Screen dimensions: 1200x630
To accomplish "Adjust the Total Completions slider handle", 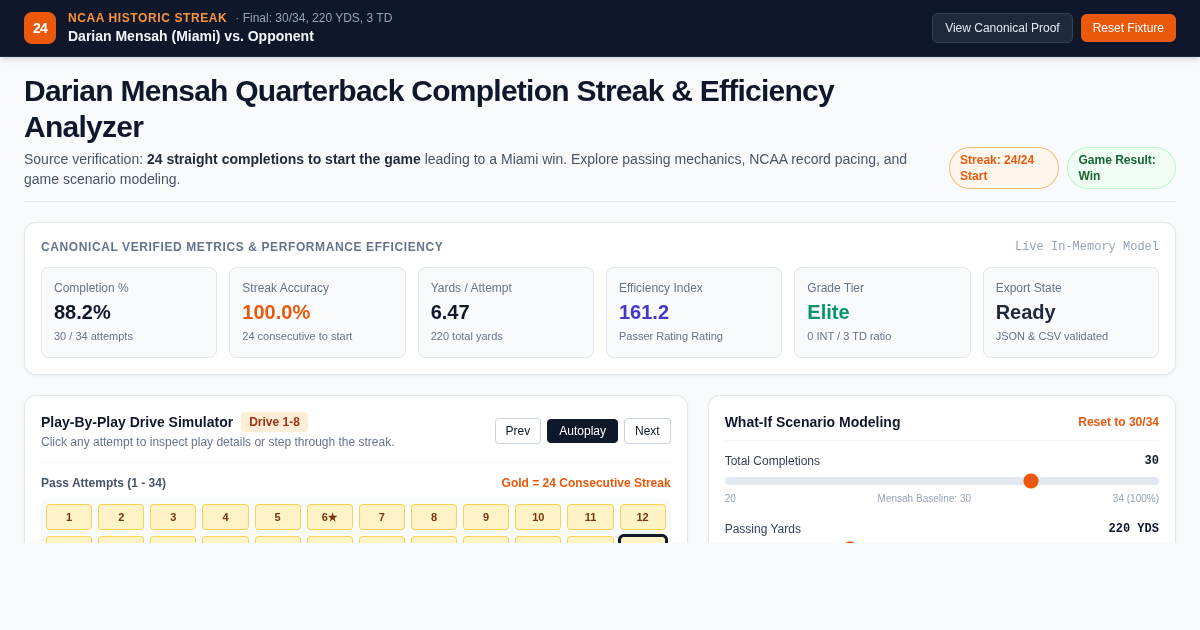I will click(x=1031, y=481).
